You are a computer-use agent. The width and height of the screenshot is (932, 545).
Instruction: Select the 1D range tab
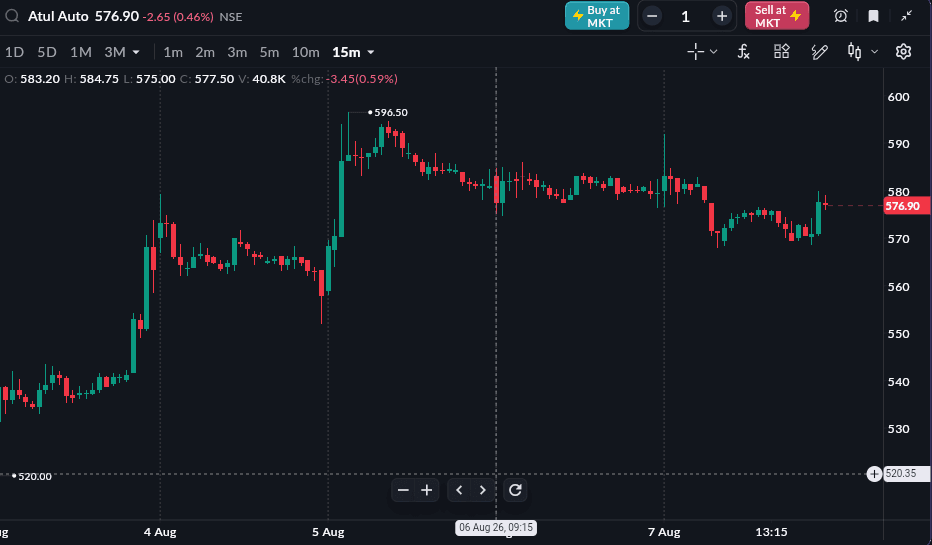(14, 52)
